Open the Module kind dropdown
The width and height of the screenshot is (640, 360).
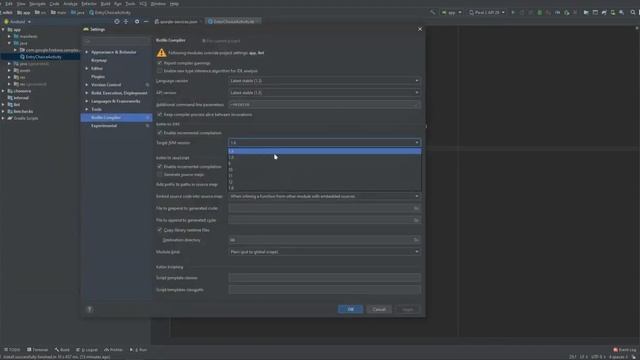[324, 252]
